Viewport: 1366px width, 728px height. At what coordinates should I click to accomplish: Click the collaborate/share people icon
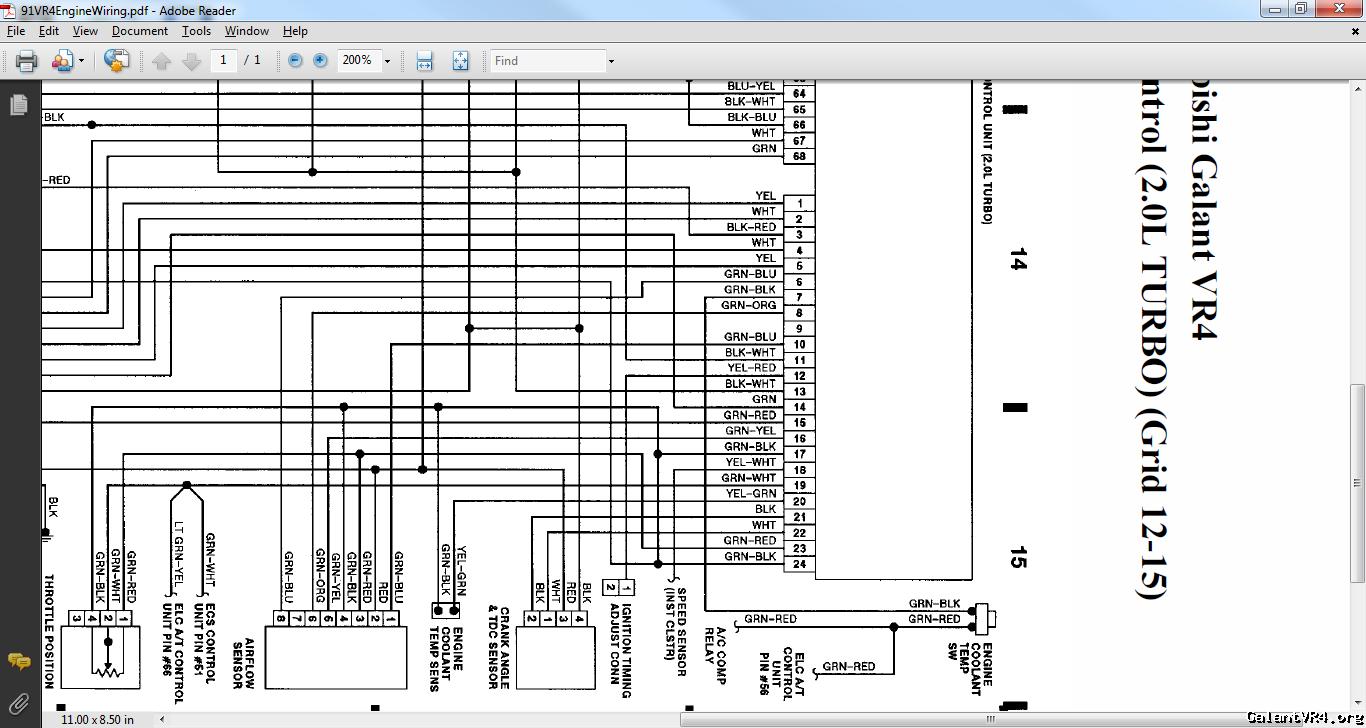(x=61, y=61)
